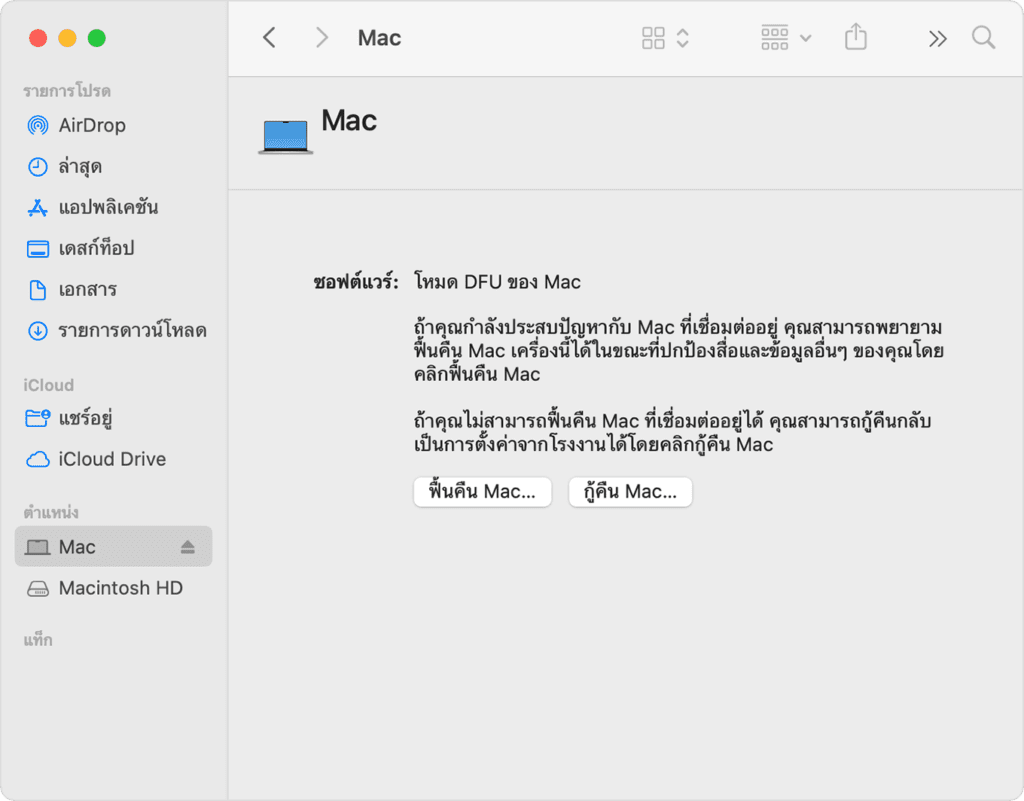Click แท็ก tags section header
This screenshot has height=801, width=1024.
pyautogui.click(x=38, y=640)
